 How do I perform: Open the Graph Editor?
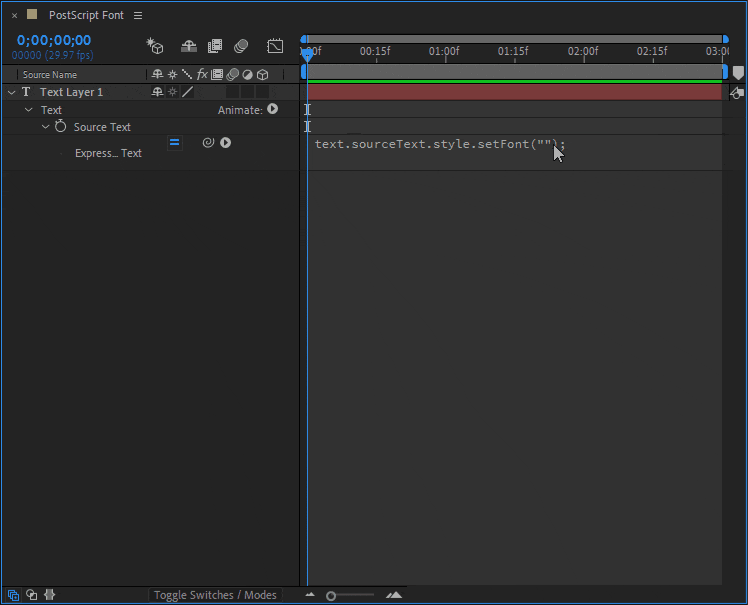coord(275,46)
